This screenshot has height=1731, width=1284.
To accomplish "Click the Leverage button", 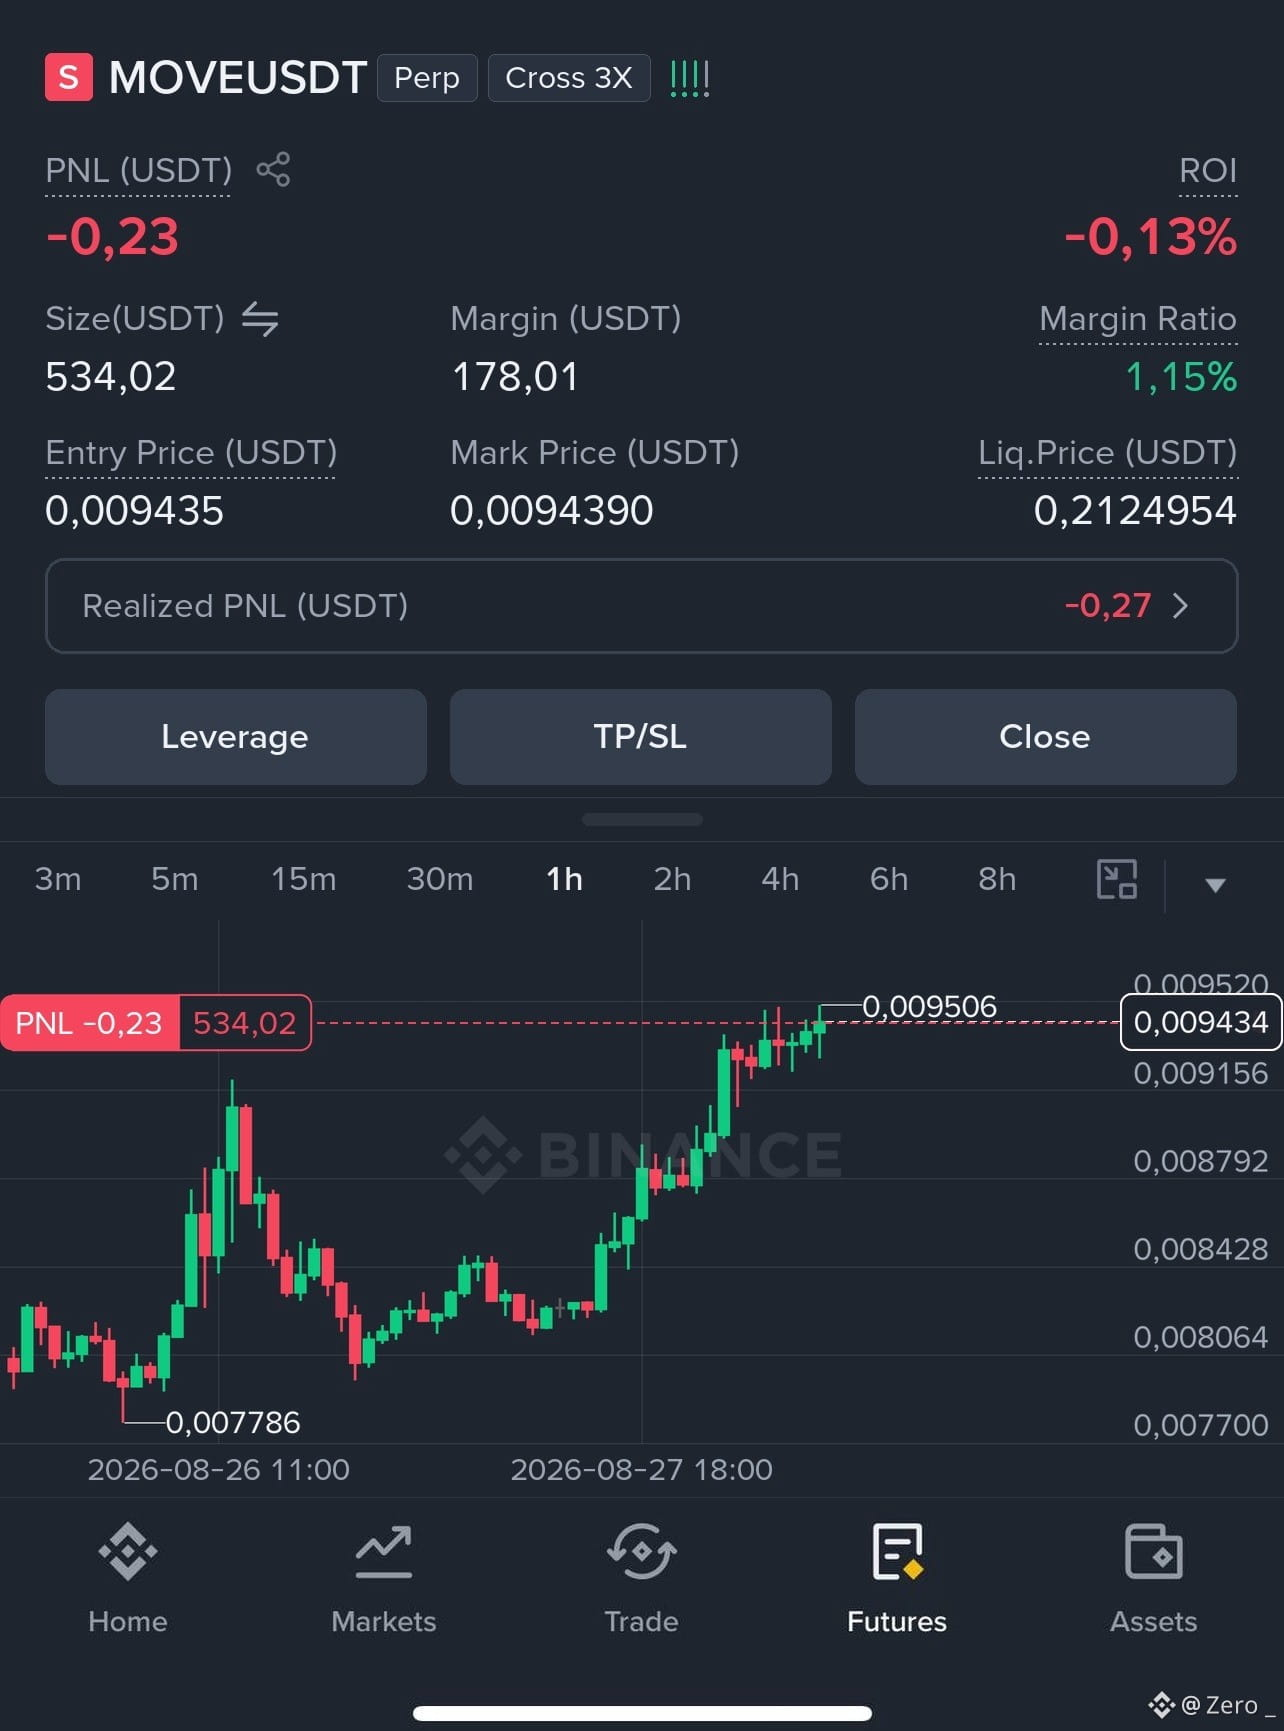I will (236, 737).
